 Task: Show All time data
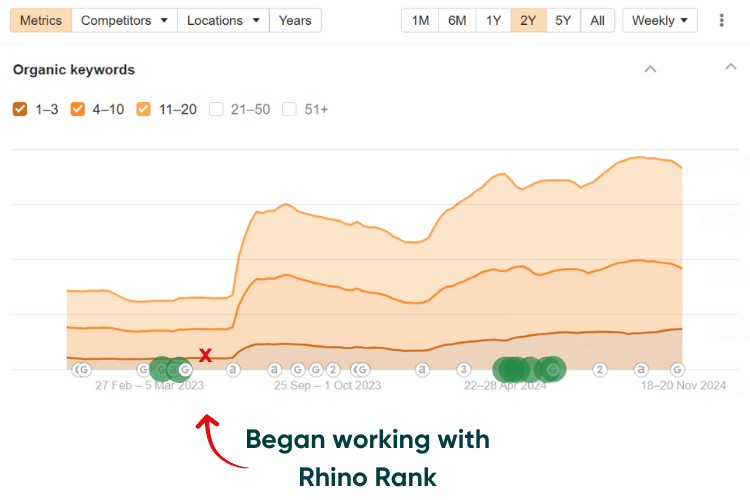[597, 21]
